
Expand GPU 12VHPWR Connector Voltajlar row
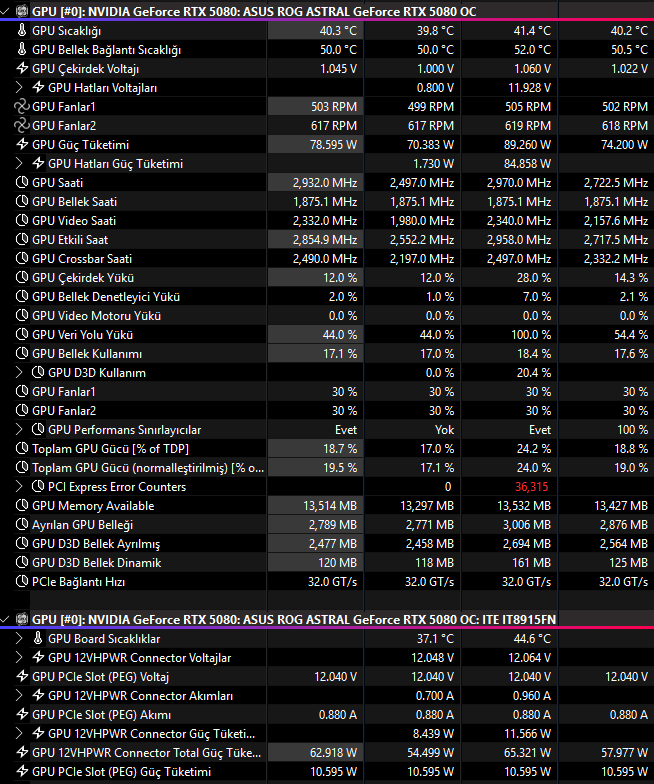click(19, 658)
